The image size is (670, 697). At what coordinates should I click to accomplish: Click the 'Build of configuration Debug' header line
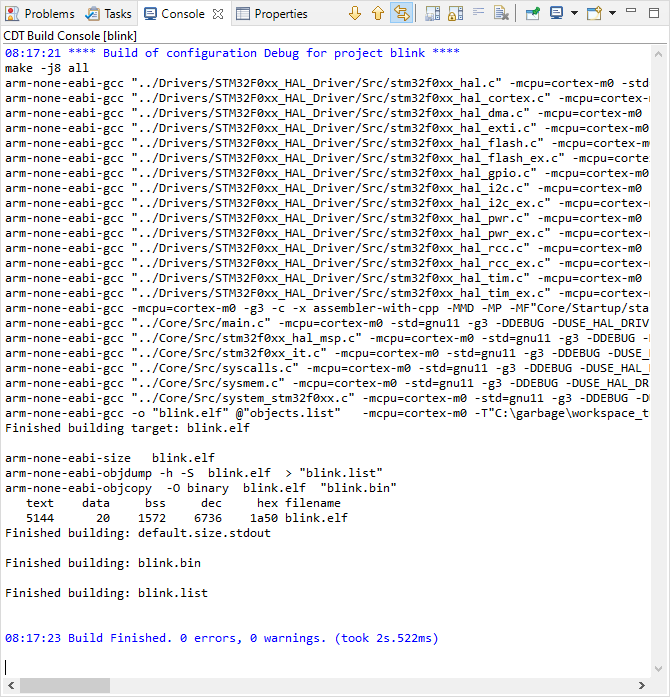click(x=232, y=53)
